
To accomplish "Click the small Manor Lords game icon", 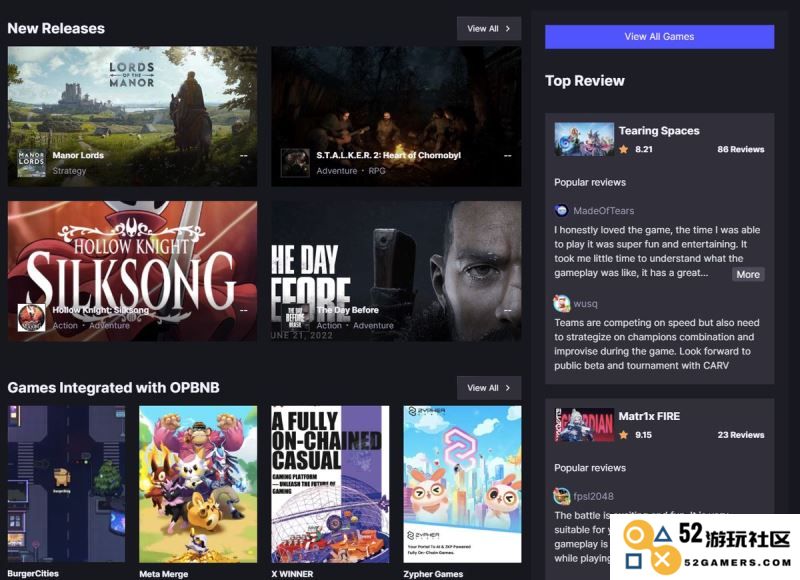I will [32, 163].
